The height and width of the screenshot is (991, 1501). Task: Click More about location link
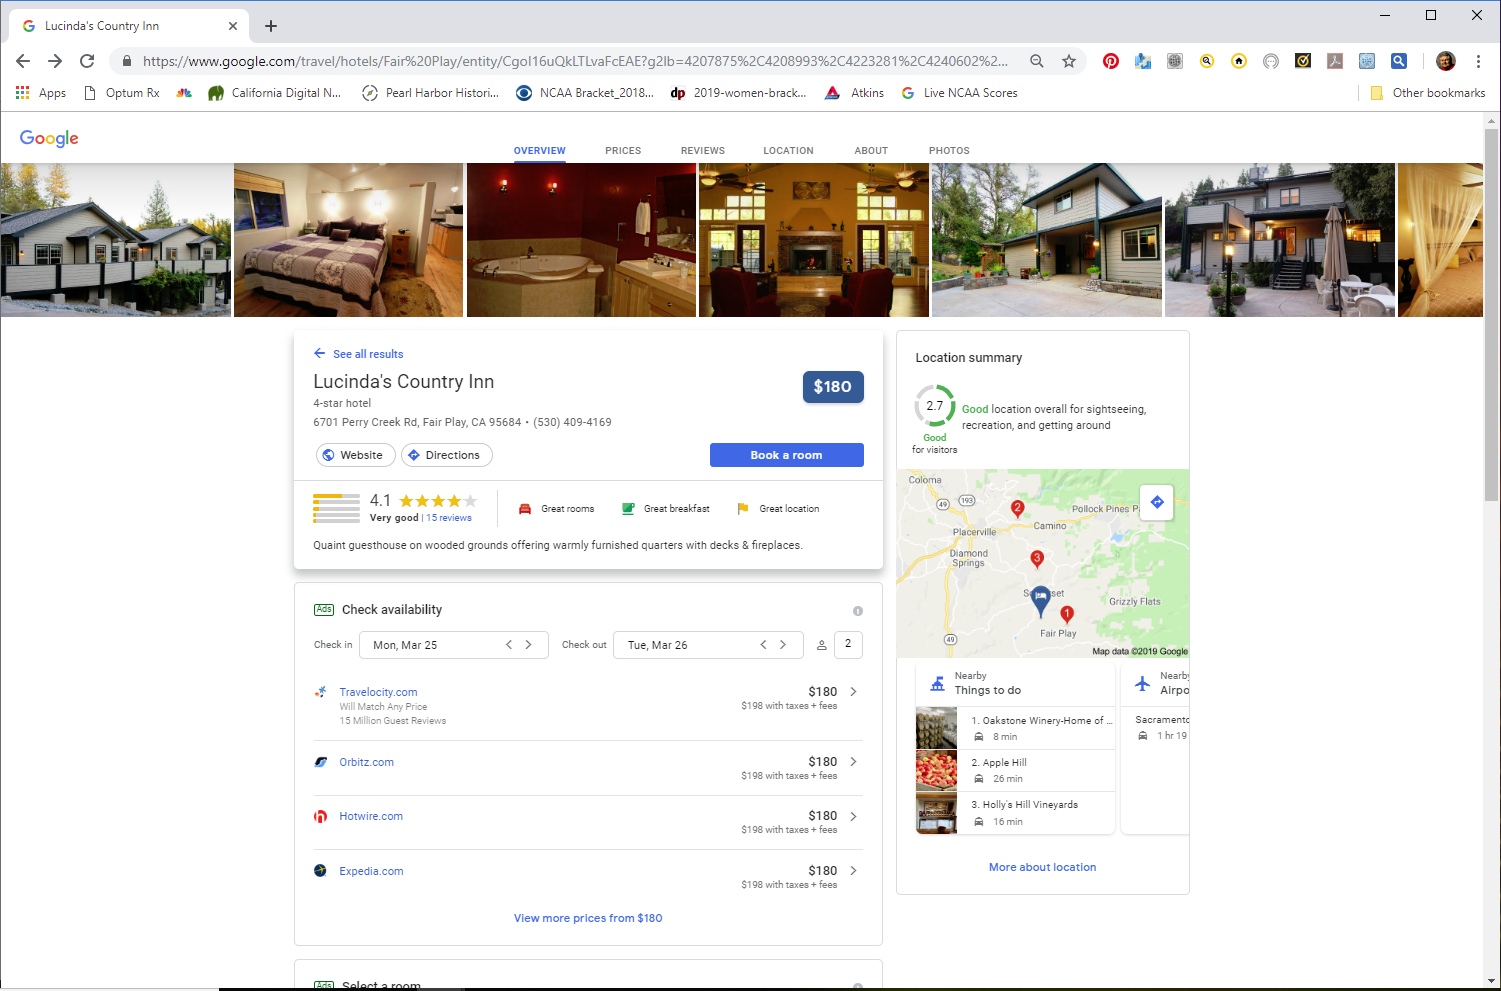coord(1043,867)
